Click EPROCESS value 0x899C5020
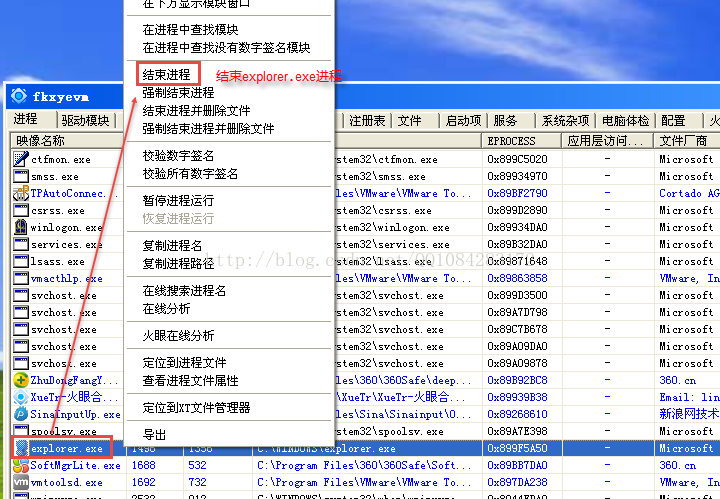 [518, 159]
